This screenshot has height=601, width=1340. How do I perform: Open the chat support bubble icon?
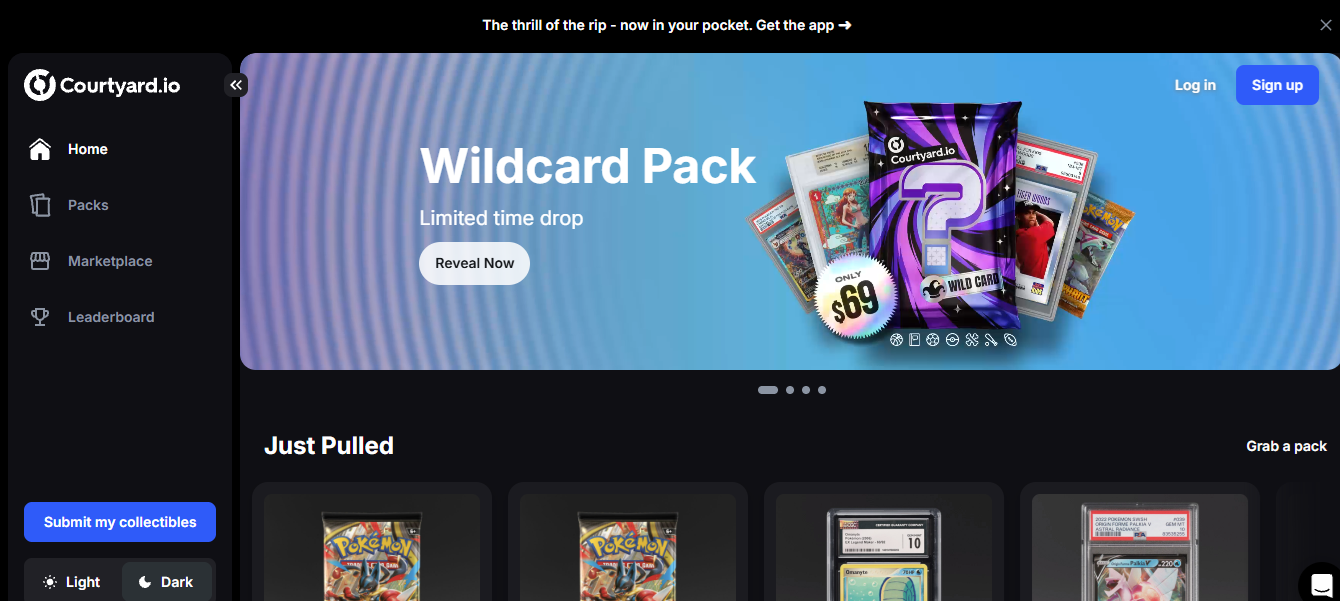tap(1319, 583)
